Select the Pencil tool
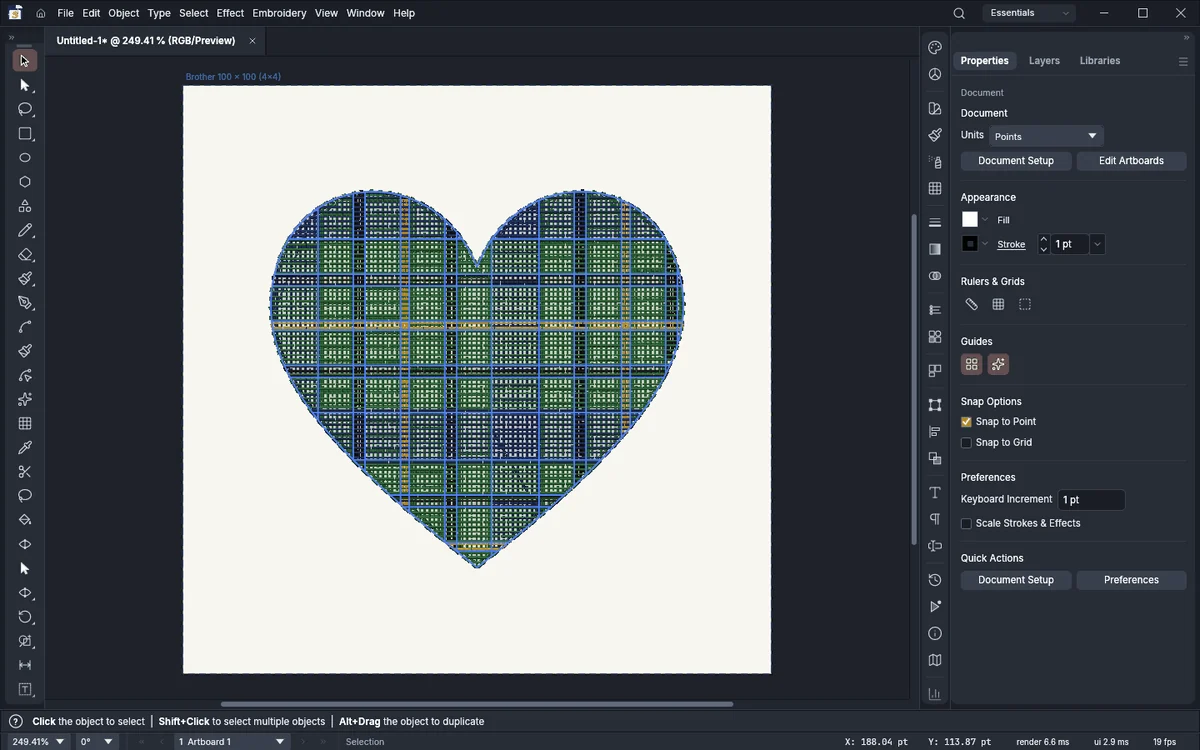 click(x=25, y=231)
